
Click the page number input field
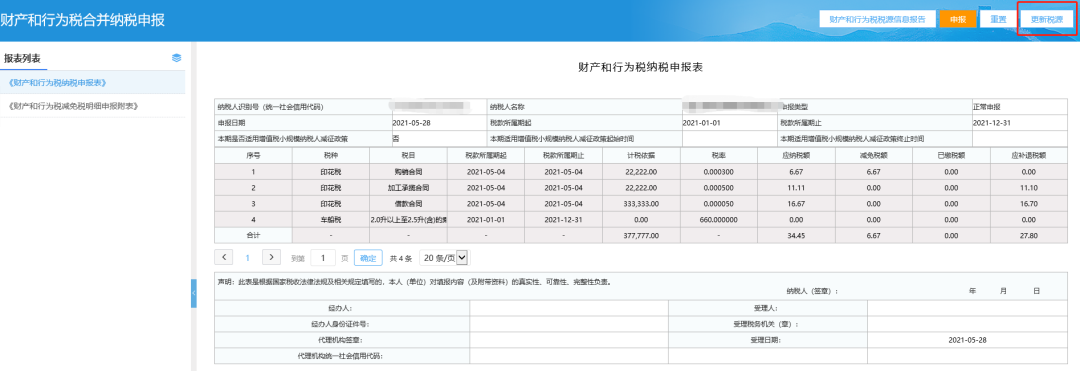click(x=323, y=257)
